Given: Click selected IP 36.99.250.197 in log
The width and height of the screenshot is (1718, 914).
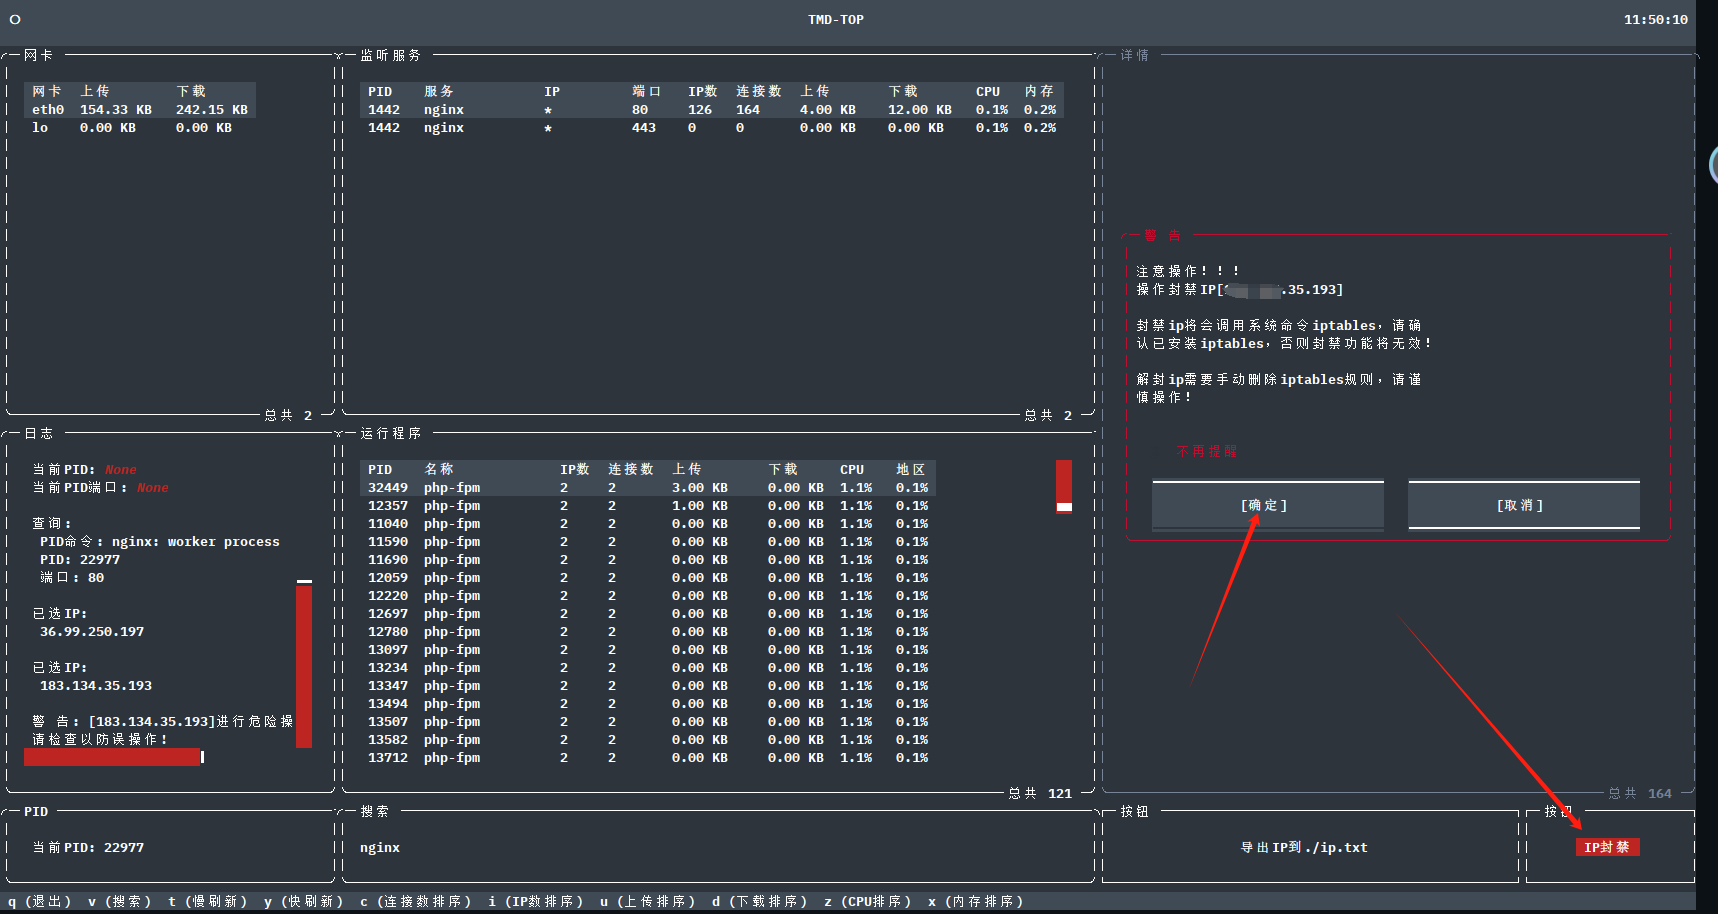Looking at the screenshot, I should coord(92,632).
